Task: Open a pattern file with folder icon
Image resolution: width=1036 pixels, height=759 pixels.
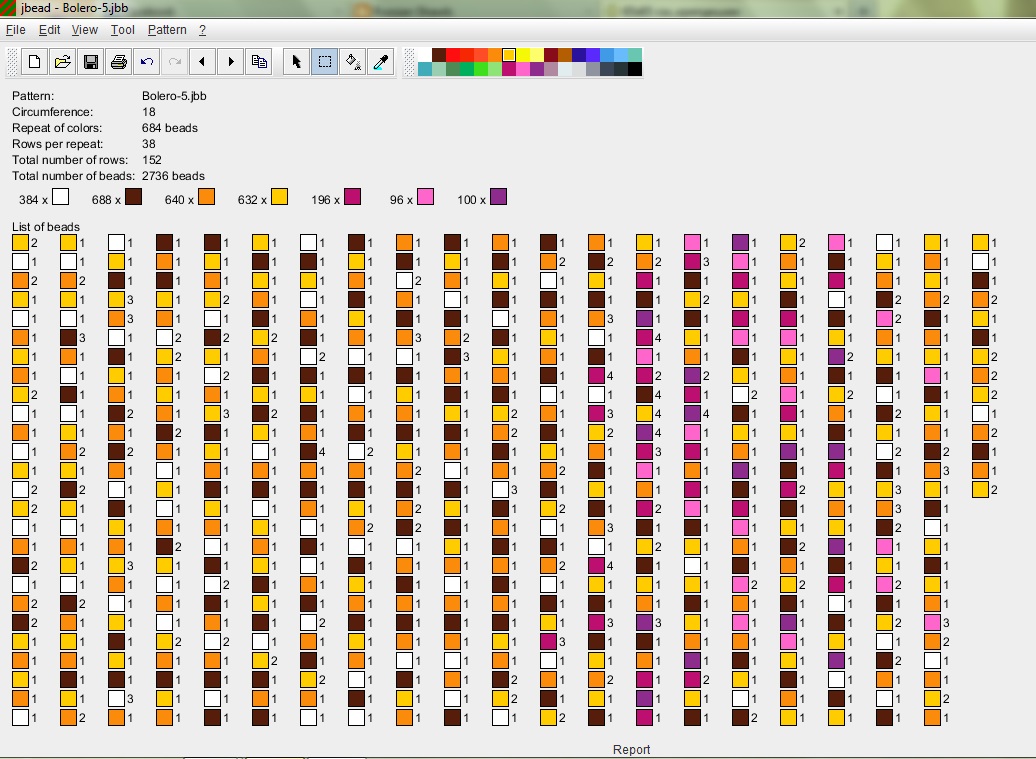Action: click(63, 62)
